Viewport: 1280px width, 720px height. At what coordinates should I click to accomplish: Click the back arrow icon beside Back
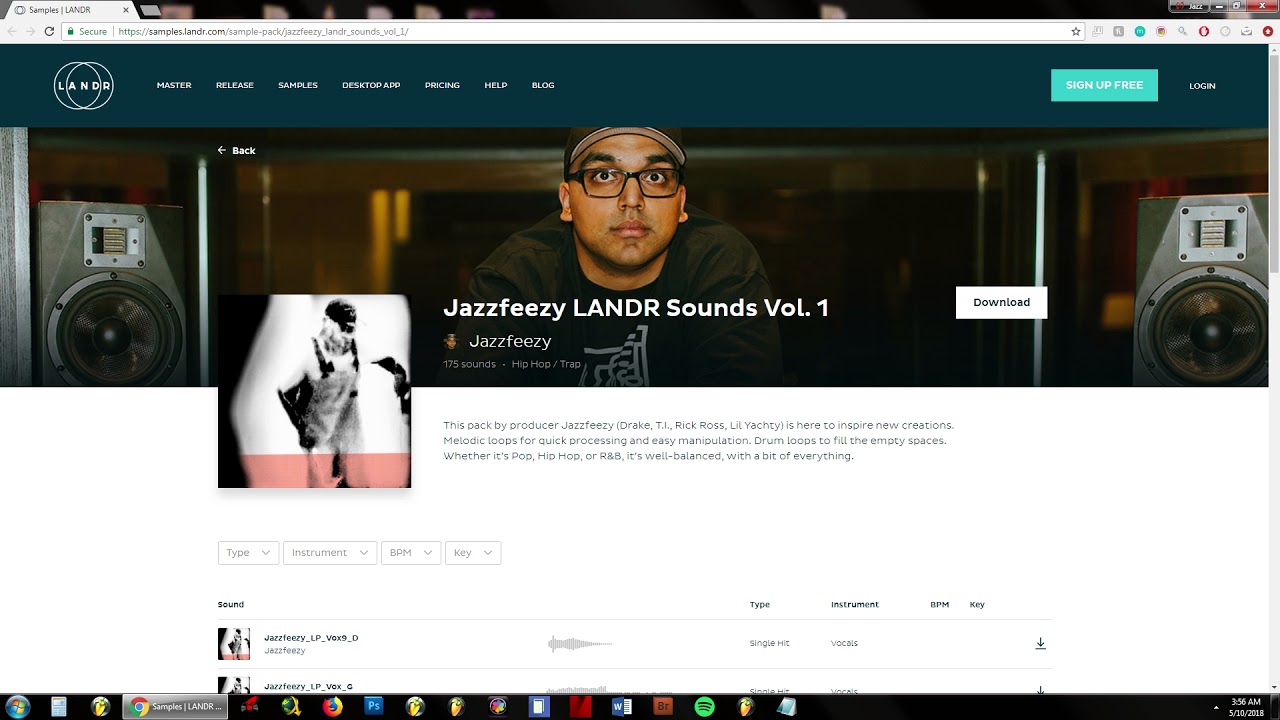(x=222, y=150)
